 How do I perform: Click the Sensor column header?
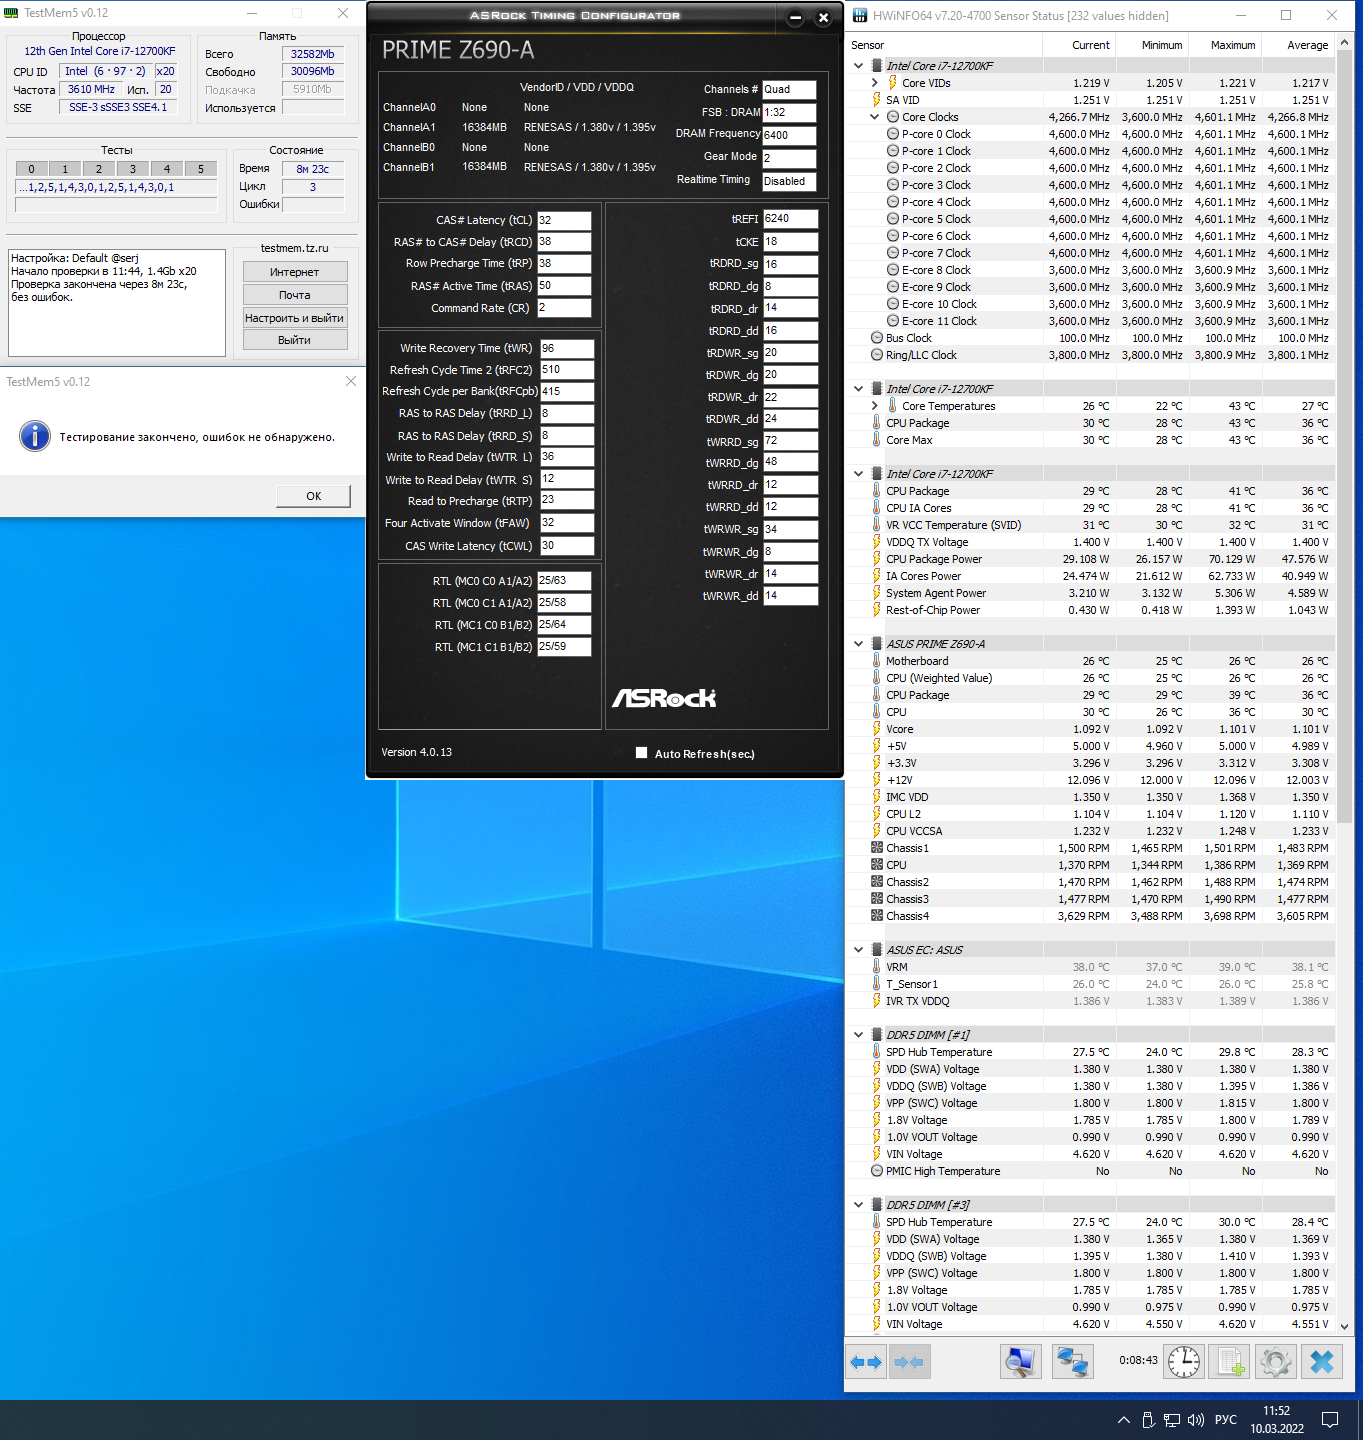pos(944,45)
